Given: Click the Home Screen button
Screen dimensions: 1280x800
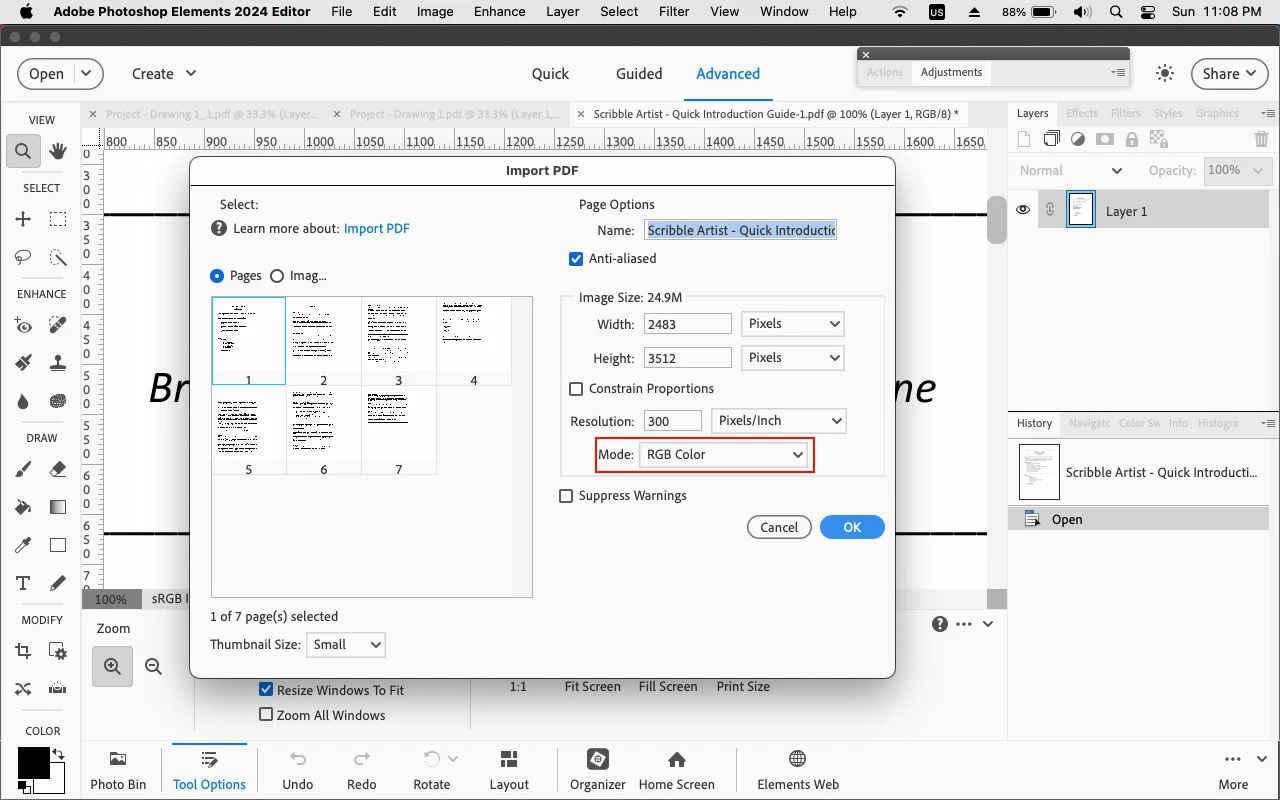Looking at the screenshot, I should (x=677, y=770).
